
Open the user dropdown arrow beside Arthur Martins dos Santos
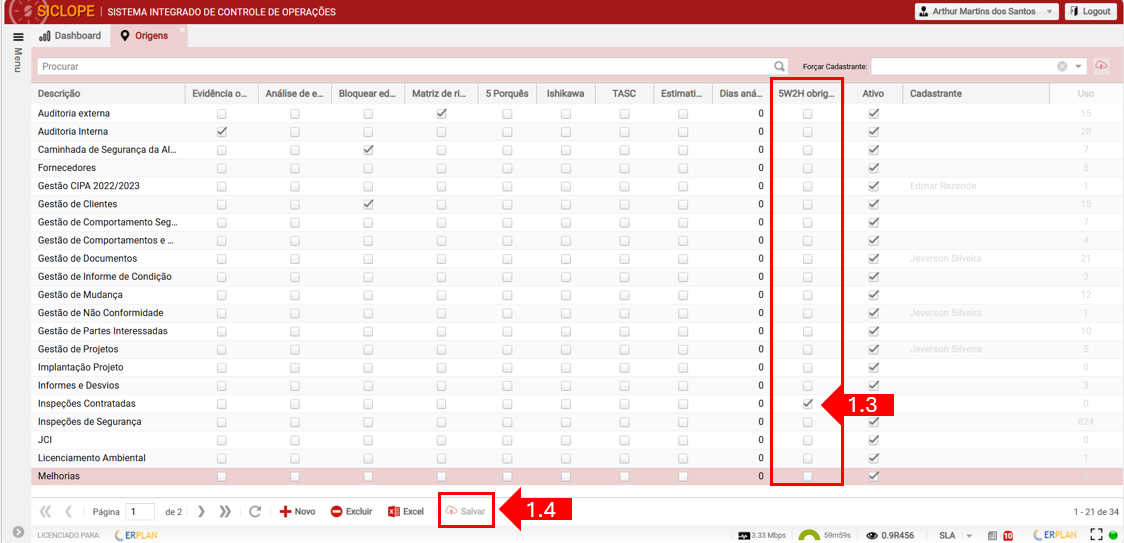1049,12
